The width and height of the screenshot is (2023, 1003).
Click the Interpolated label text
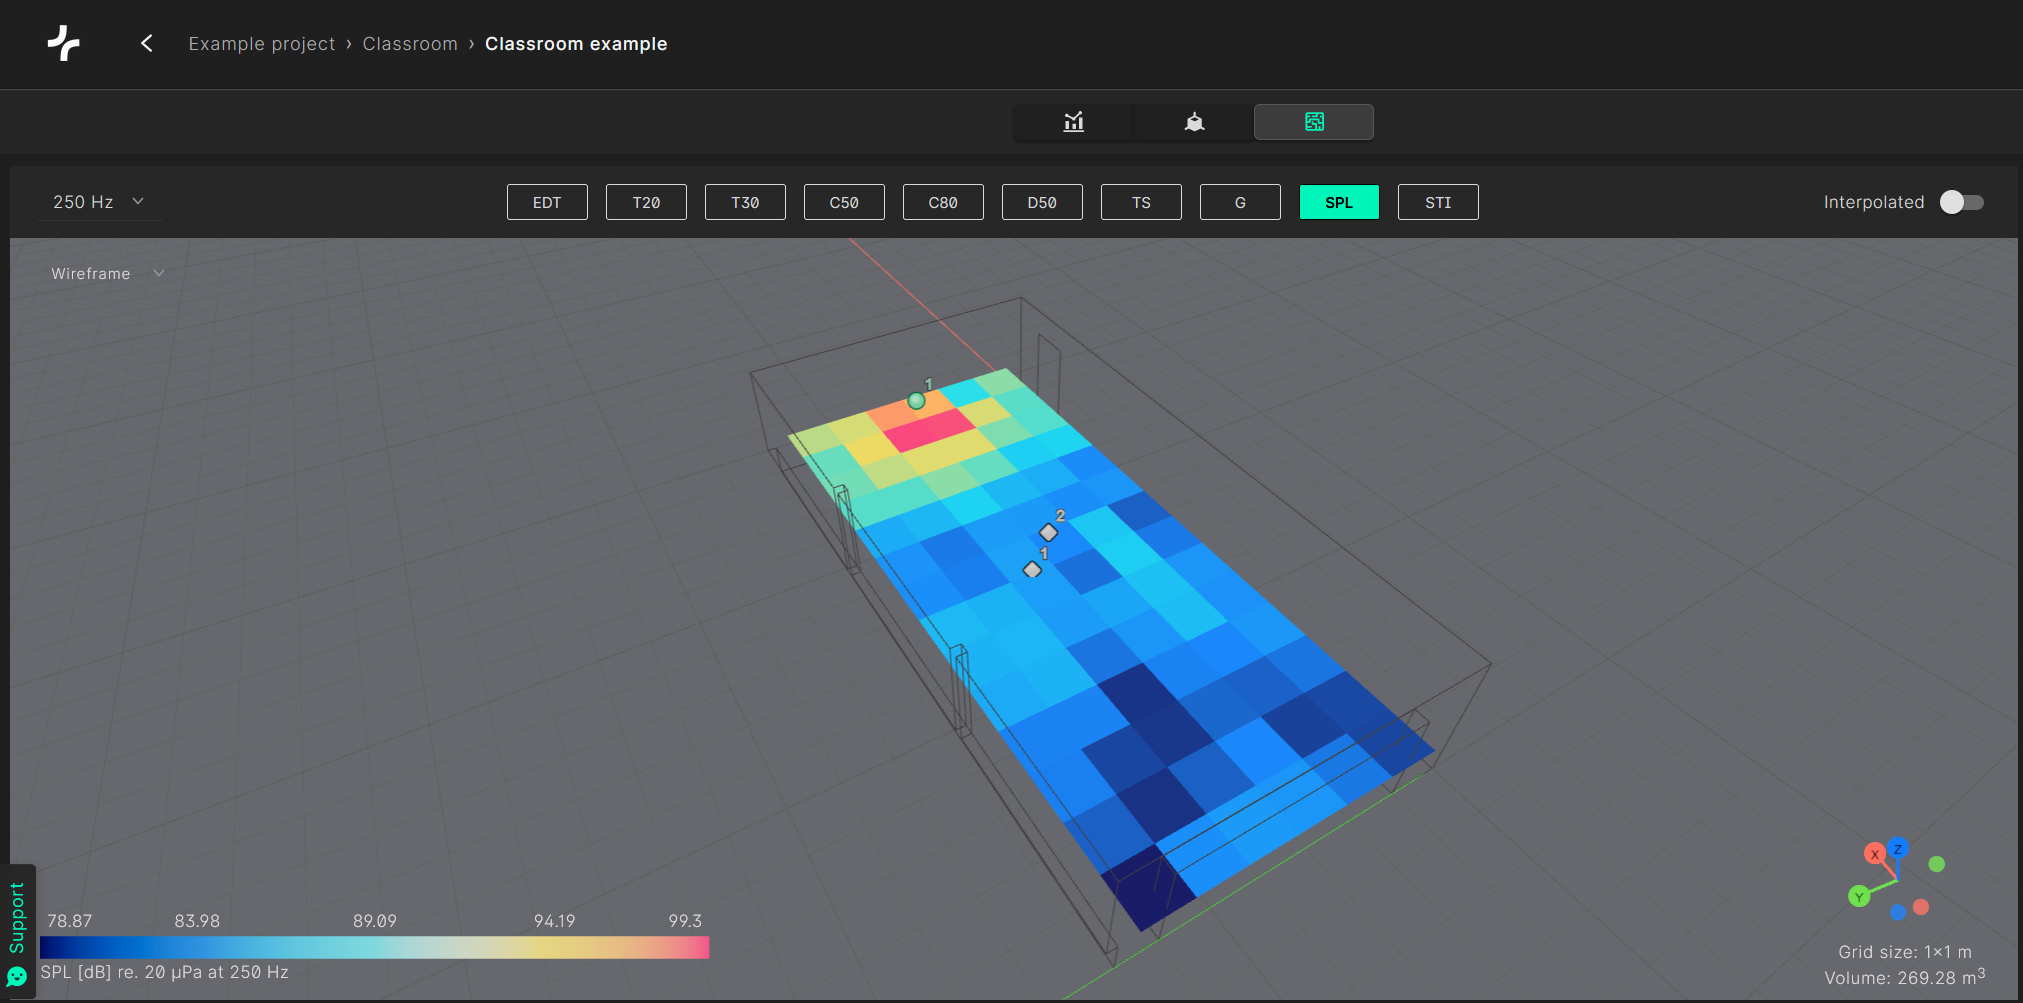click(x=1874, y=202)
